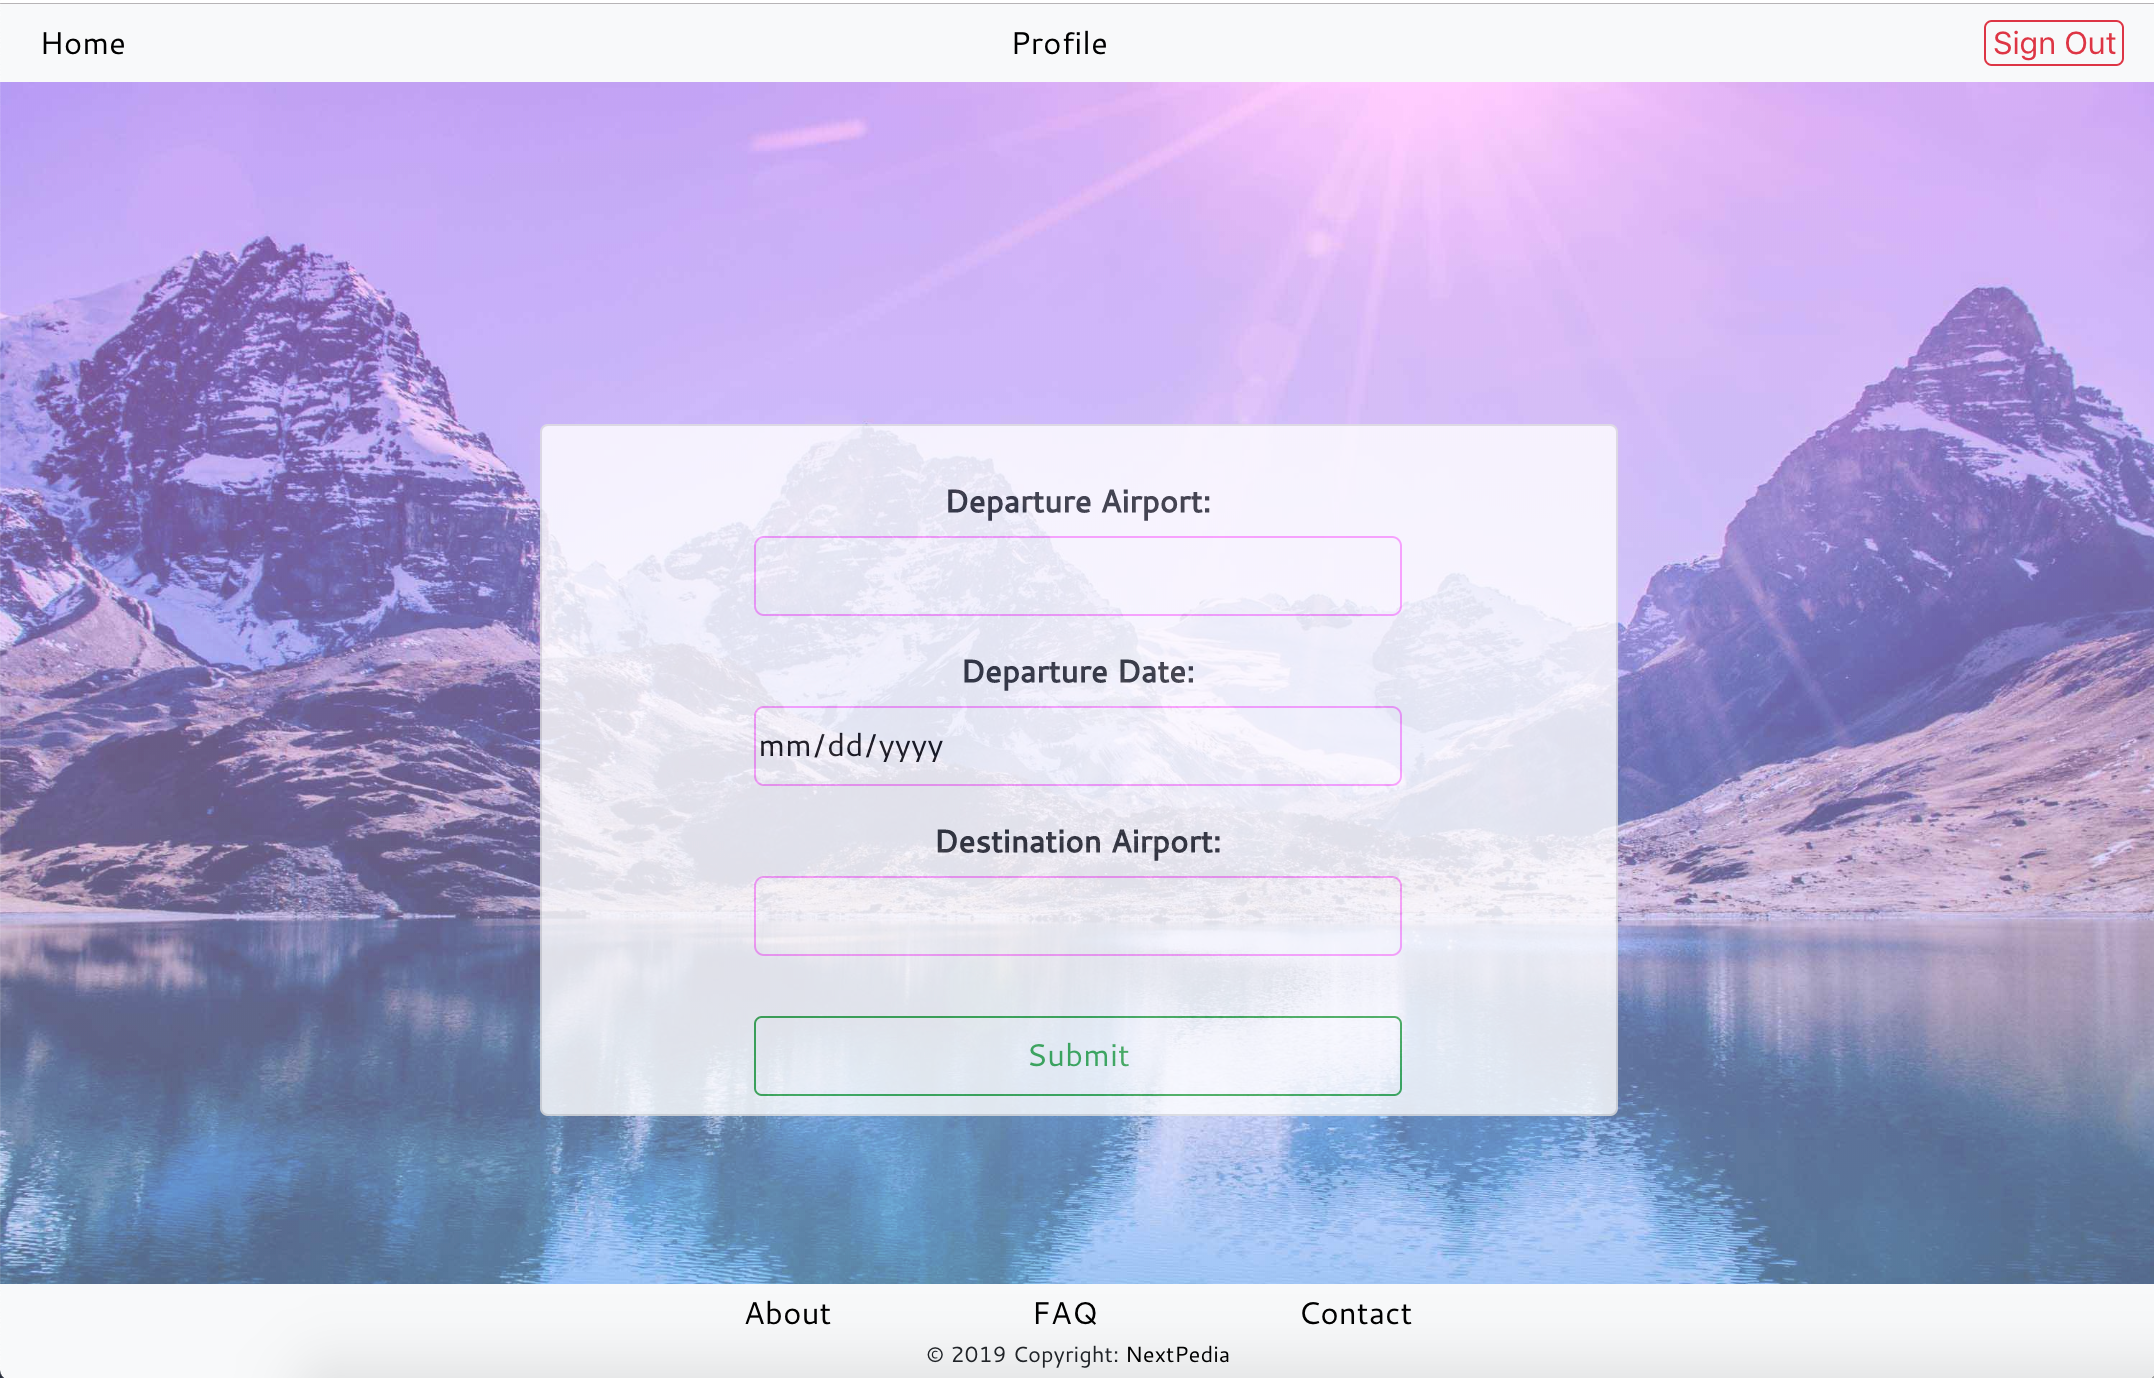Viewport: 2154px width, 1378px height.
Task: Click empty space below Destination Airport field
Action: tap(1077, 986)
